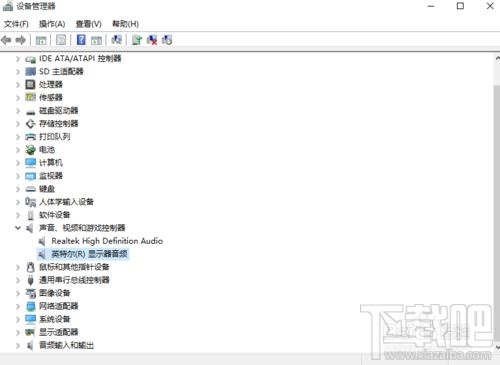Select the 通用串行总线控制器 label
This screenshot has width=500, height=365.
point(74,280)
